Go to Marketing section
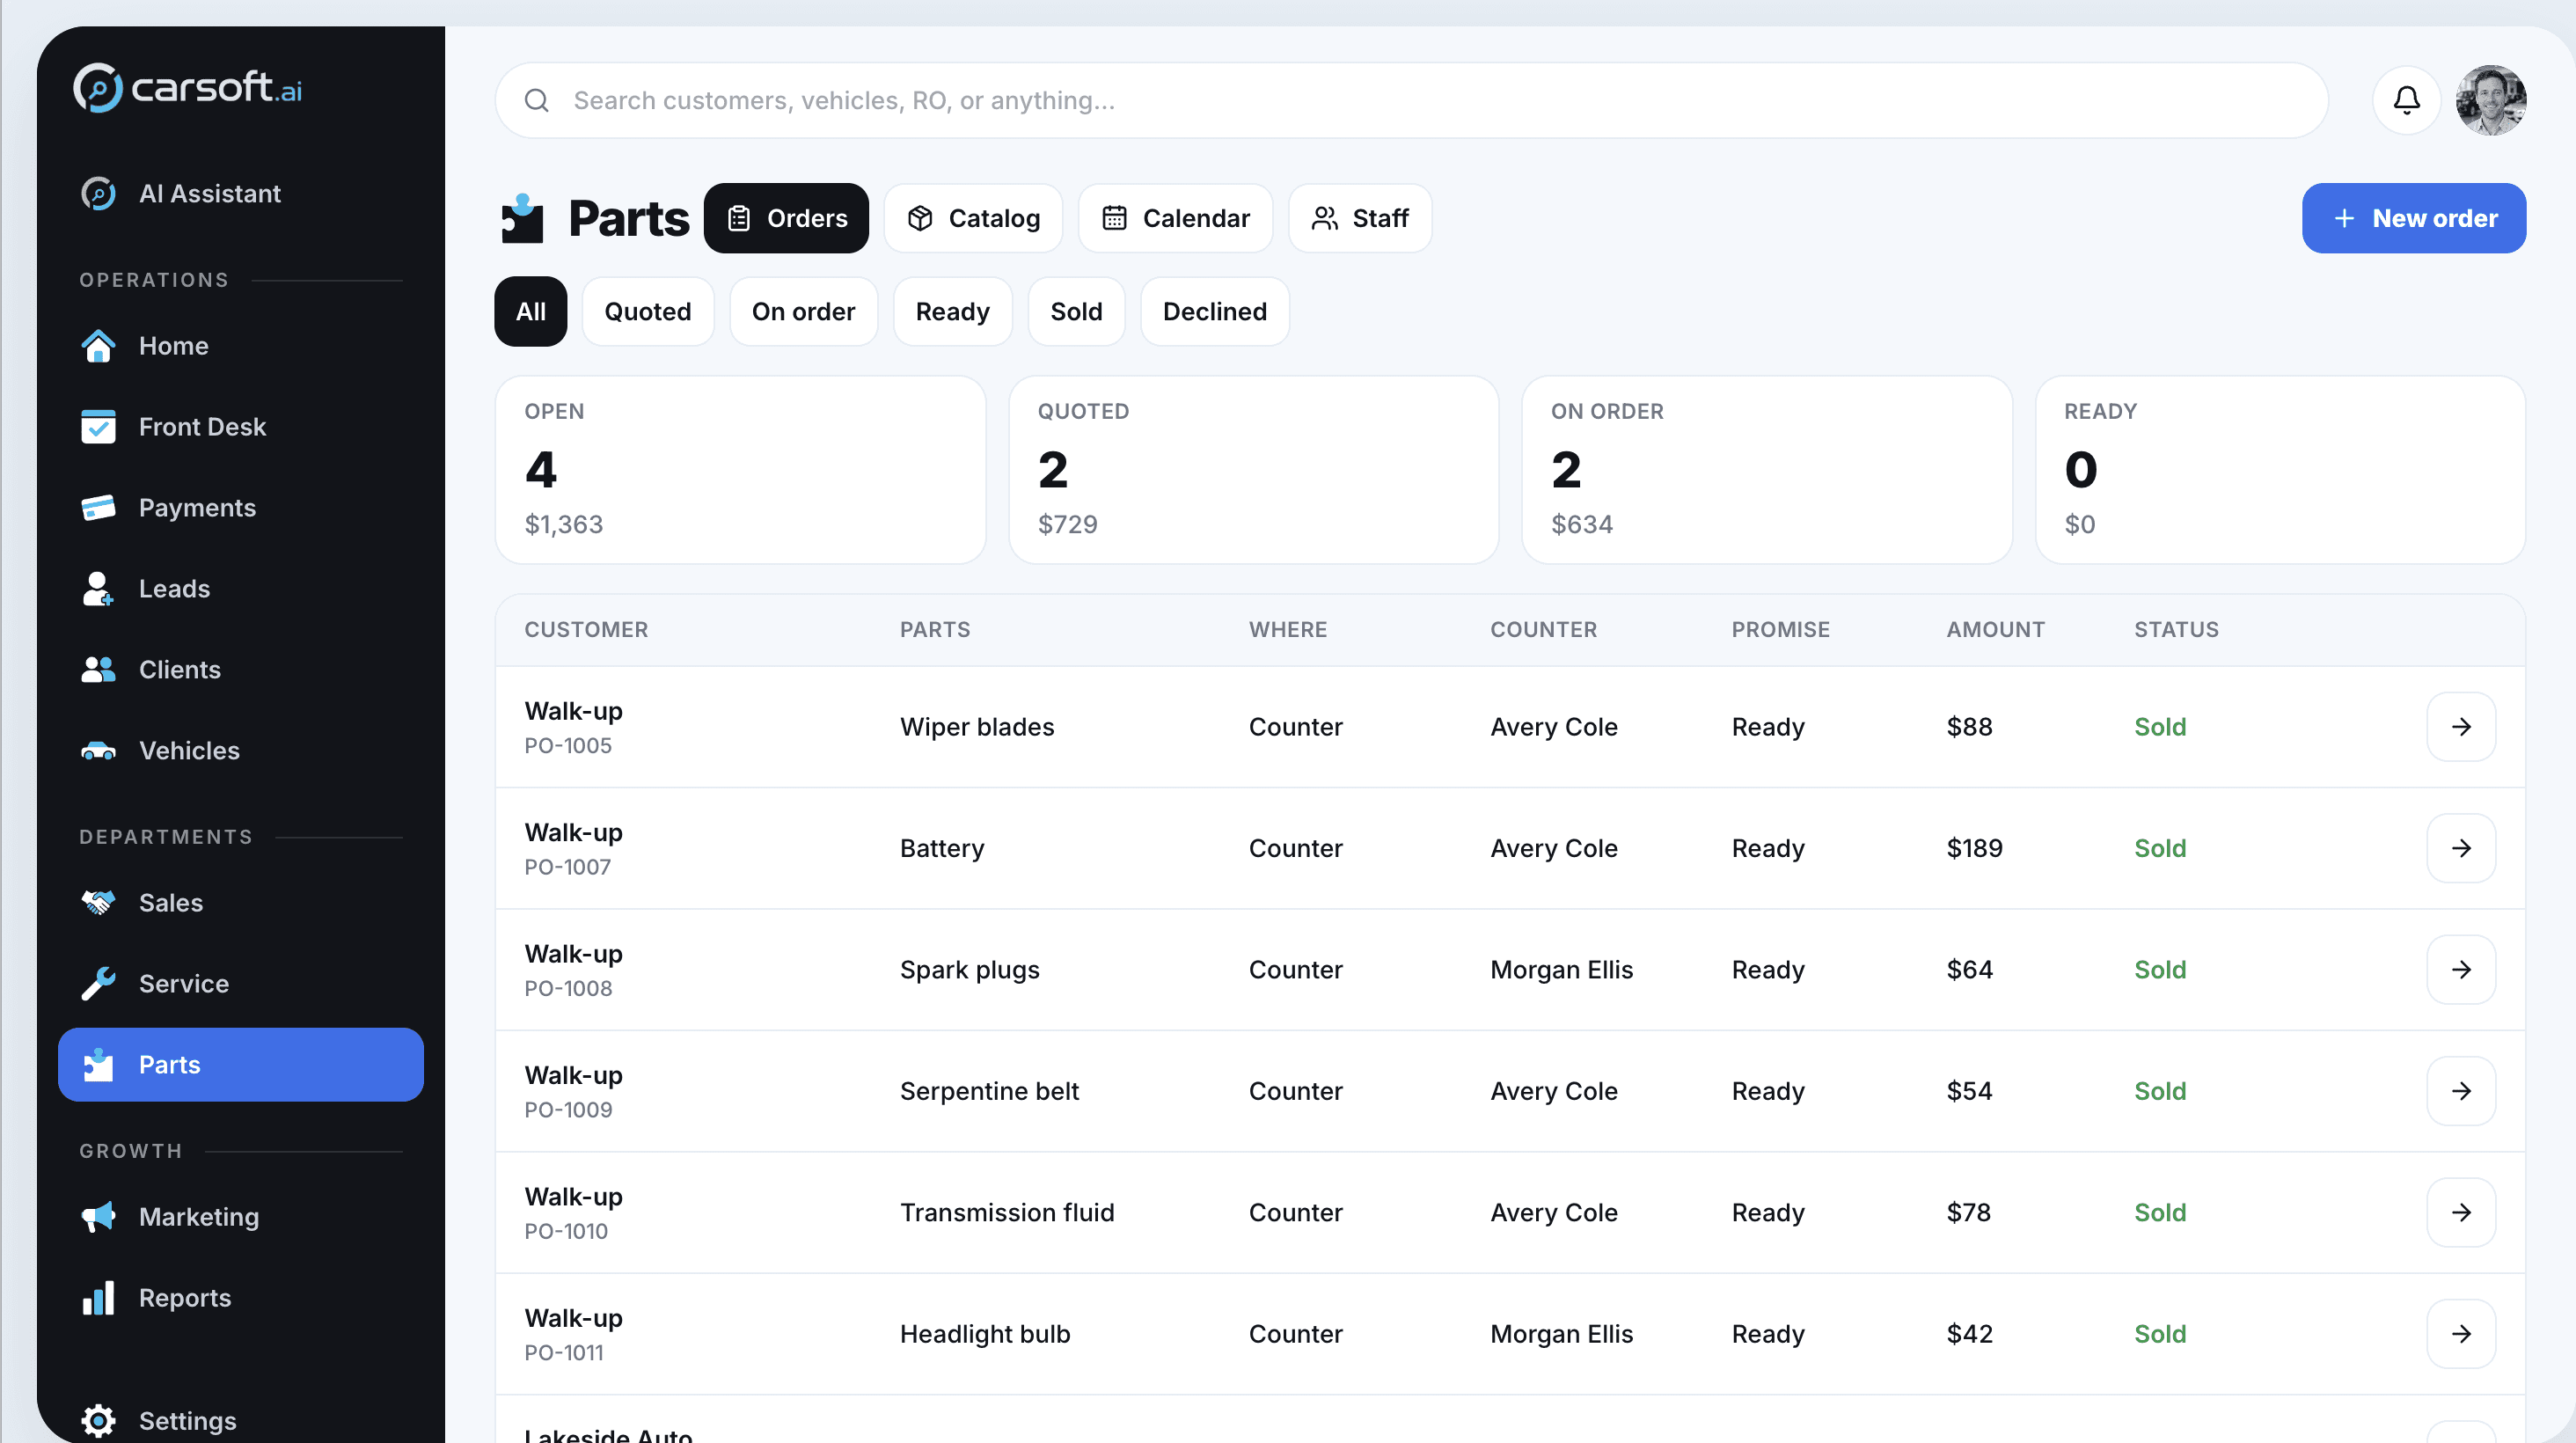The height and width of the screenshot is (1443, 2576). click(x=241, y=1217)
